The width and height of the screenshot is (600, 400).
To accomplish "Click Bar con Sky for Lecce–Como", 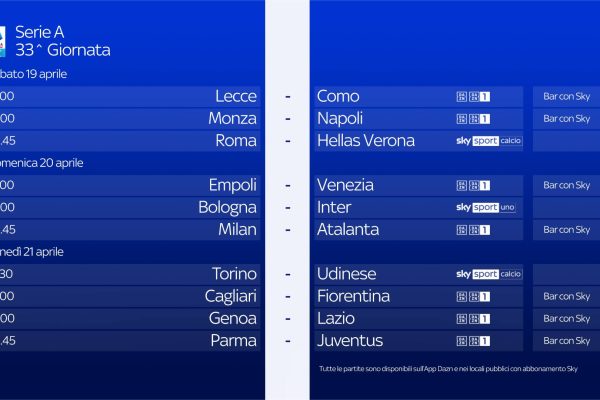I will pos(566,97).
